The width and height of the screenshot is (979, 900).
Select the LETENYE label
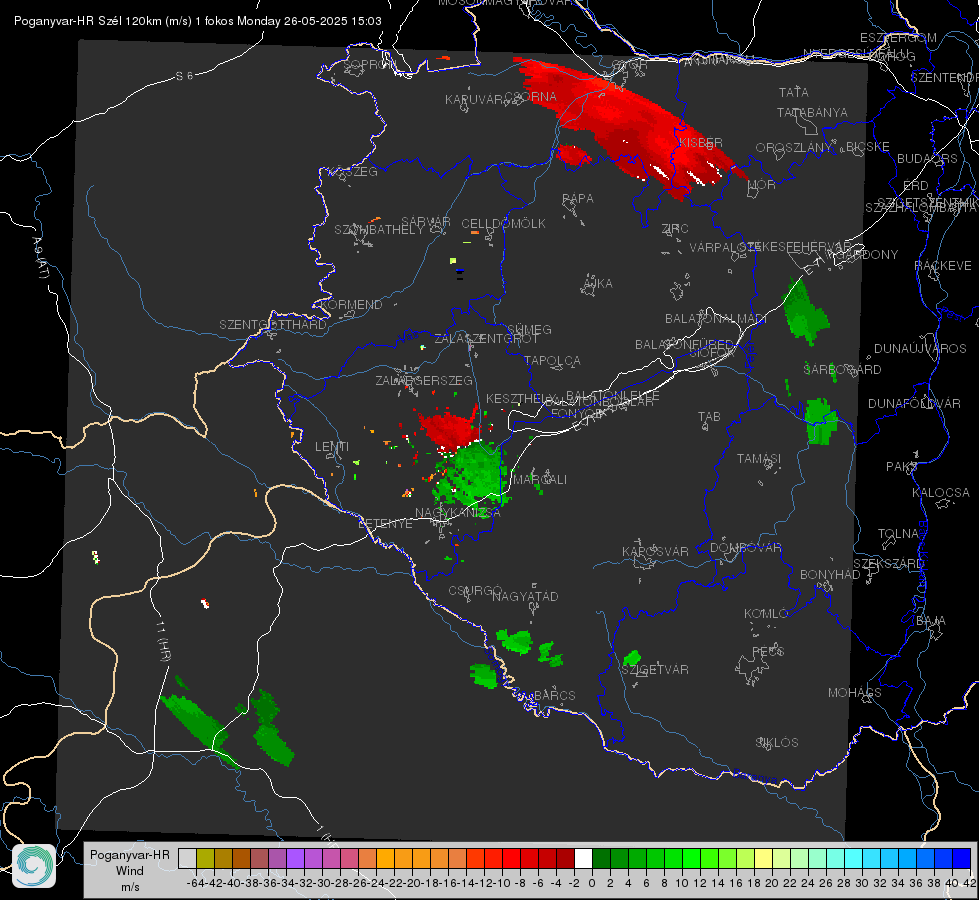coord(385,524)
